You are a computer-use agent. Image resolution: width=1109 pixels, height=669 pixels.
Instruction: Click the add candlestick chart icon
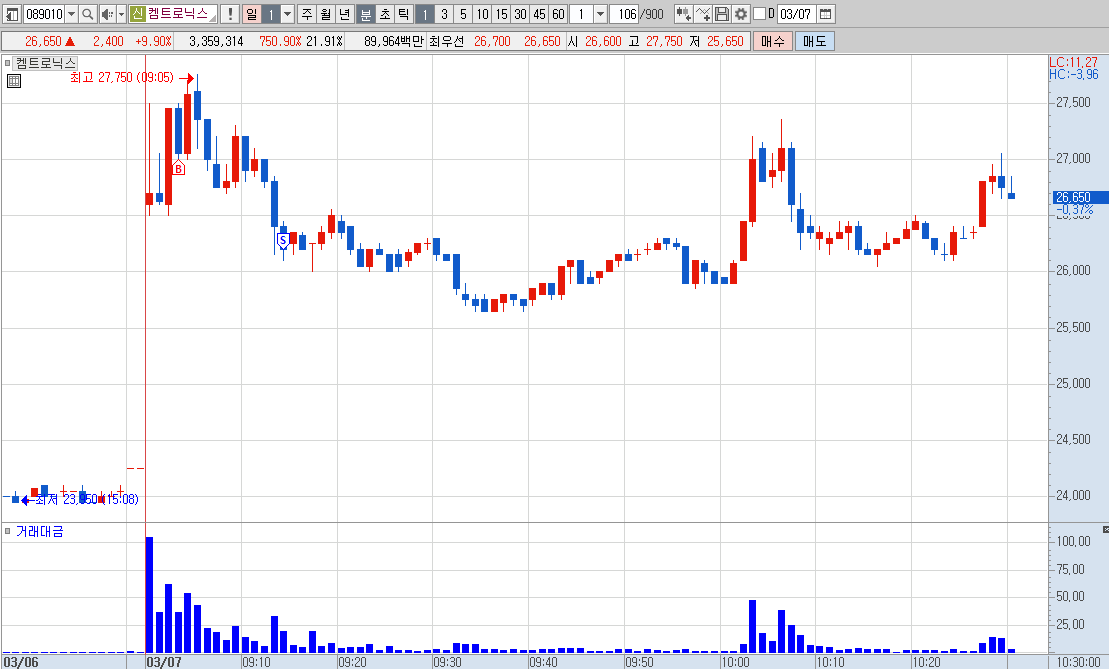click(x=683, y=14)
